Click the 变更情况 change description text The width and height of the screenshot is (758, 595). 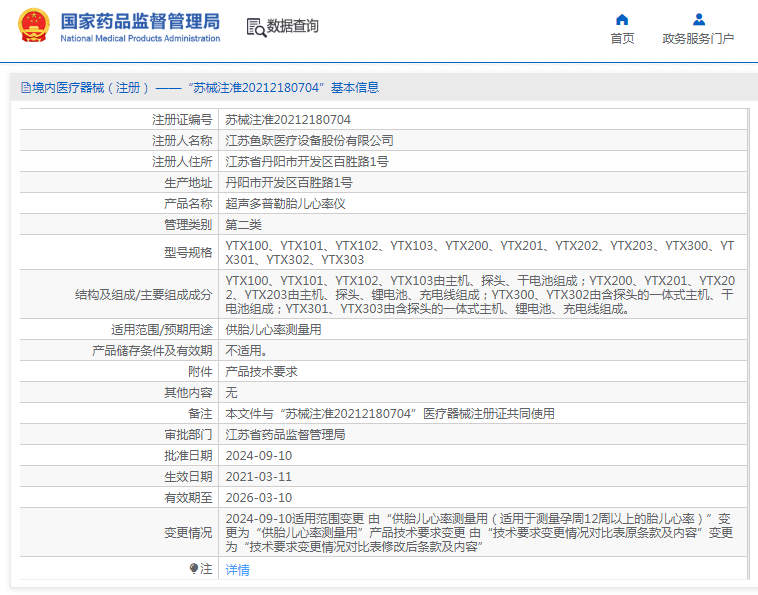pyautogui.click(x=479, y=533)
